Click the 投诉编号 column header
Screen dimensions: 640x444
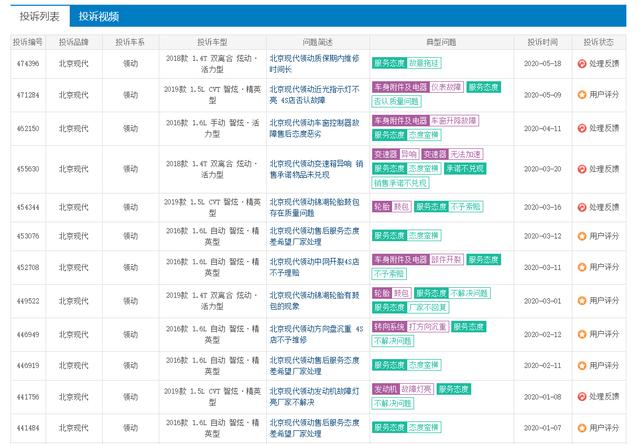(x=28, y=42)
